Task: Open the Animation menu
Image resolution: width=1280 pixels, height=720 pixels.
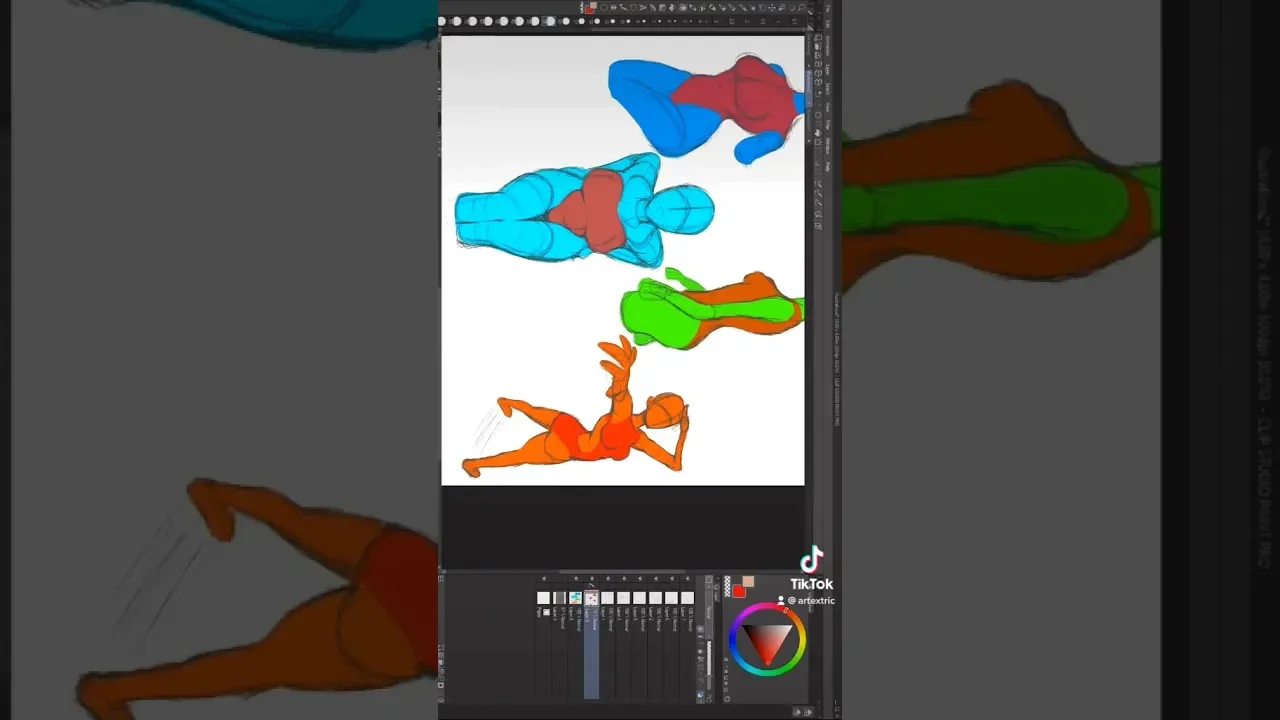Action: click(x=828, y=47)
